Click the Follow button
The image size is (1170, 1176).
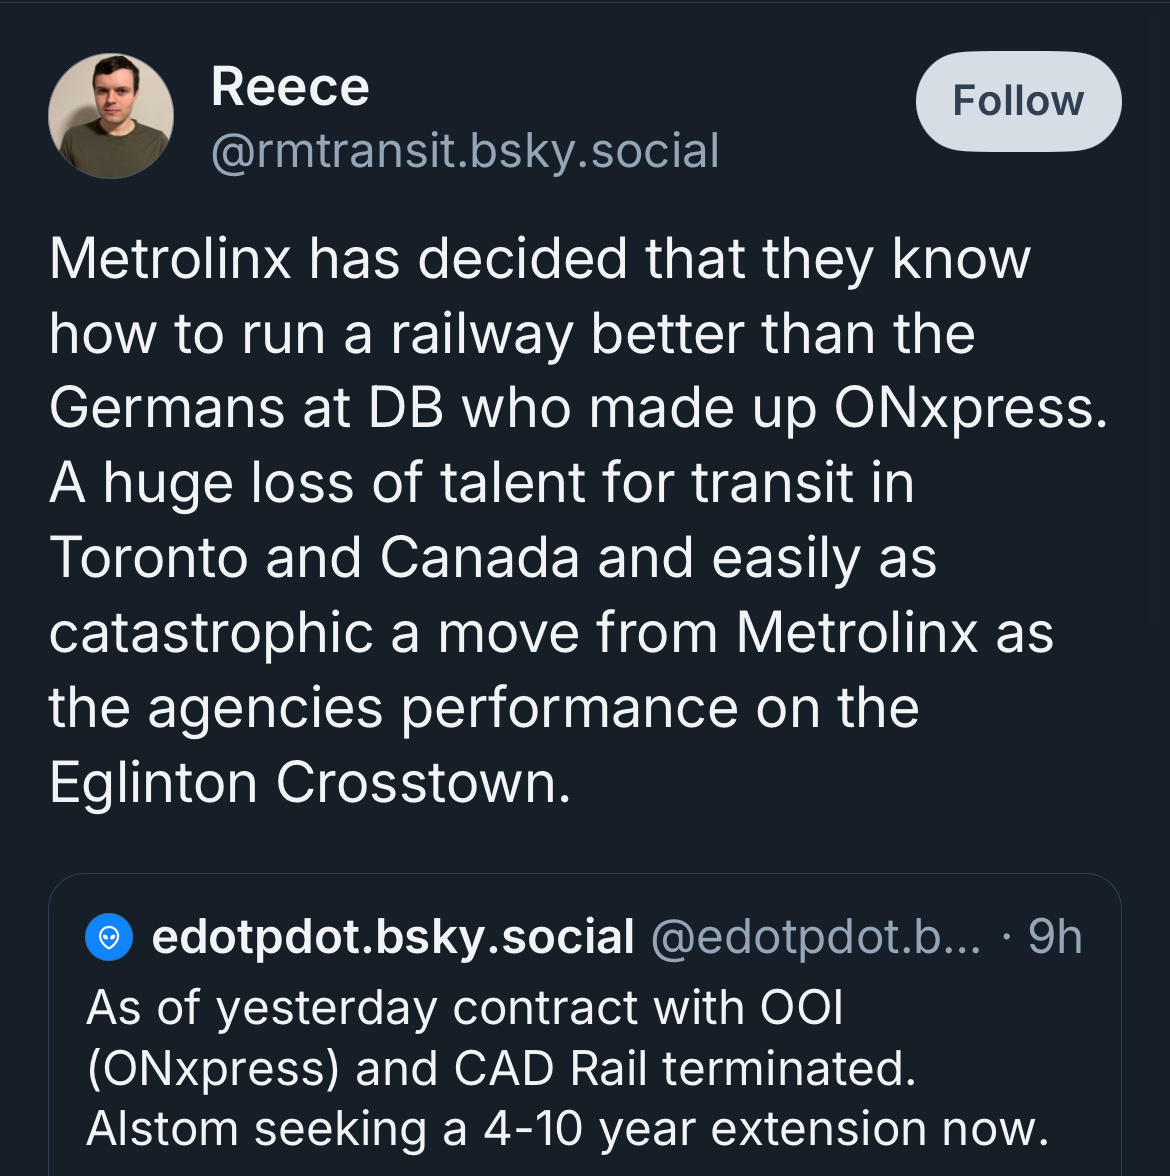point(1018,101)
